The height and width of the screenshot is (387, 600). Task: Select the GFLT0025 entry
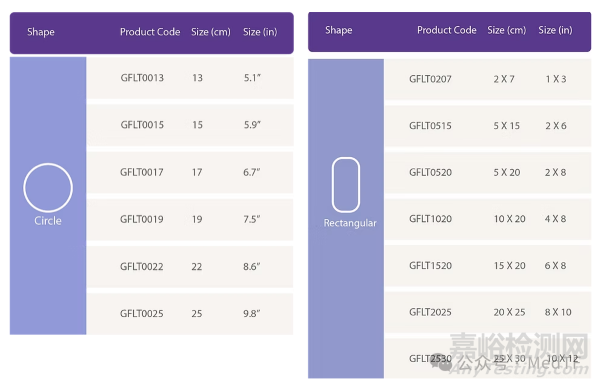point(142,314)
